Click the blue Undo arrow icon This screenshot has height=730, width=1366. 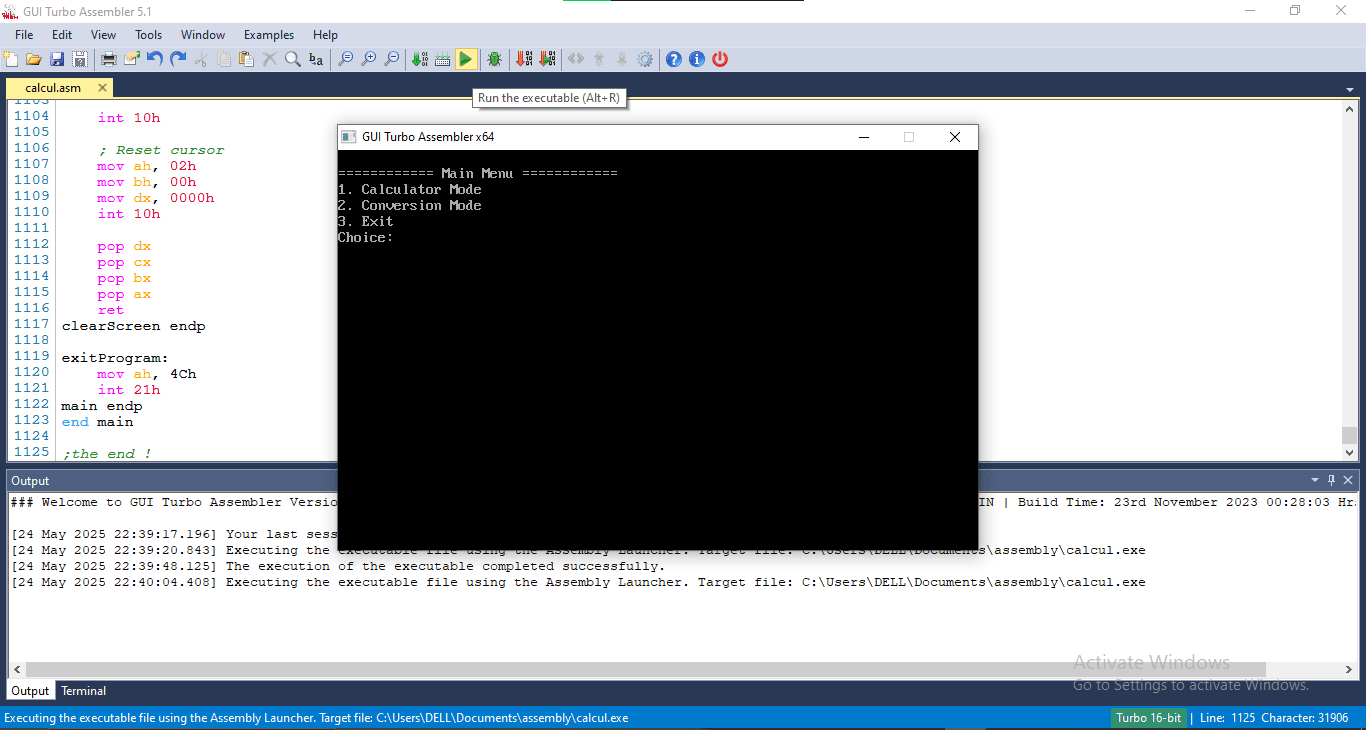pos(155,59)
